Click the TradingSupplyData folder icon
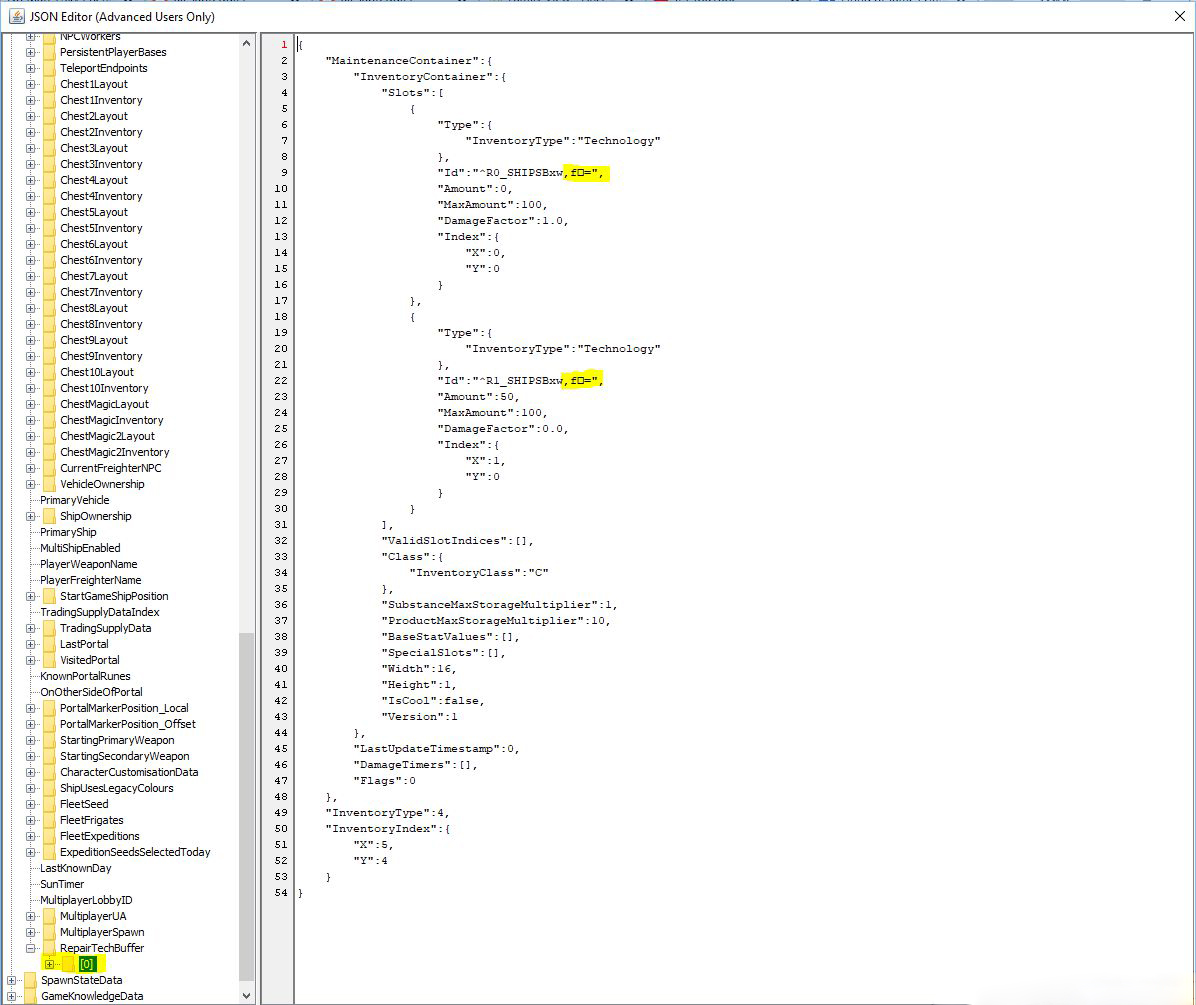Image resolution: width=1196 pixels, height=1005 pixels. (49, 628)
